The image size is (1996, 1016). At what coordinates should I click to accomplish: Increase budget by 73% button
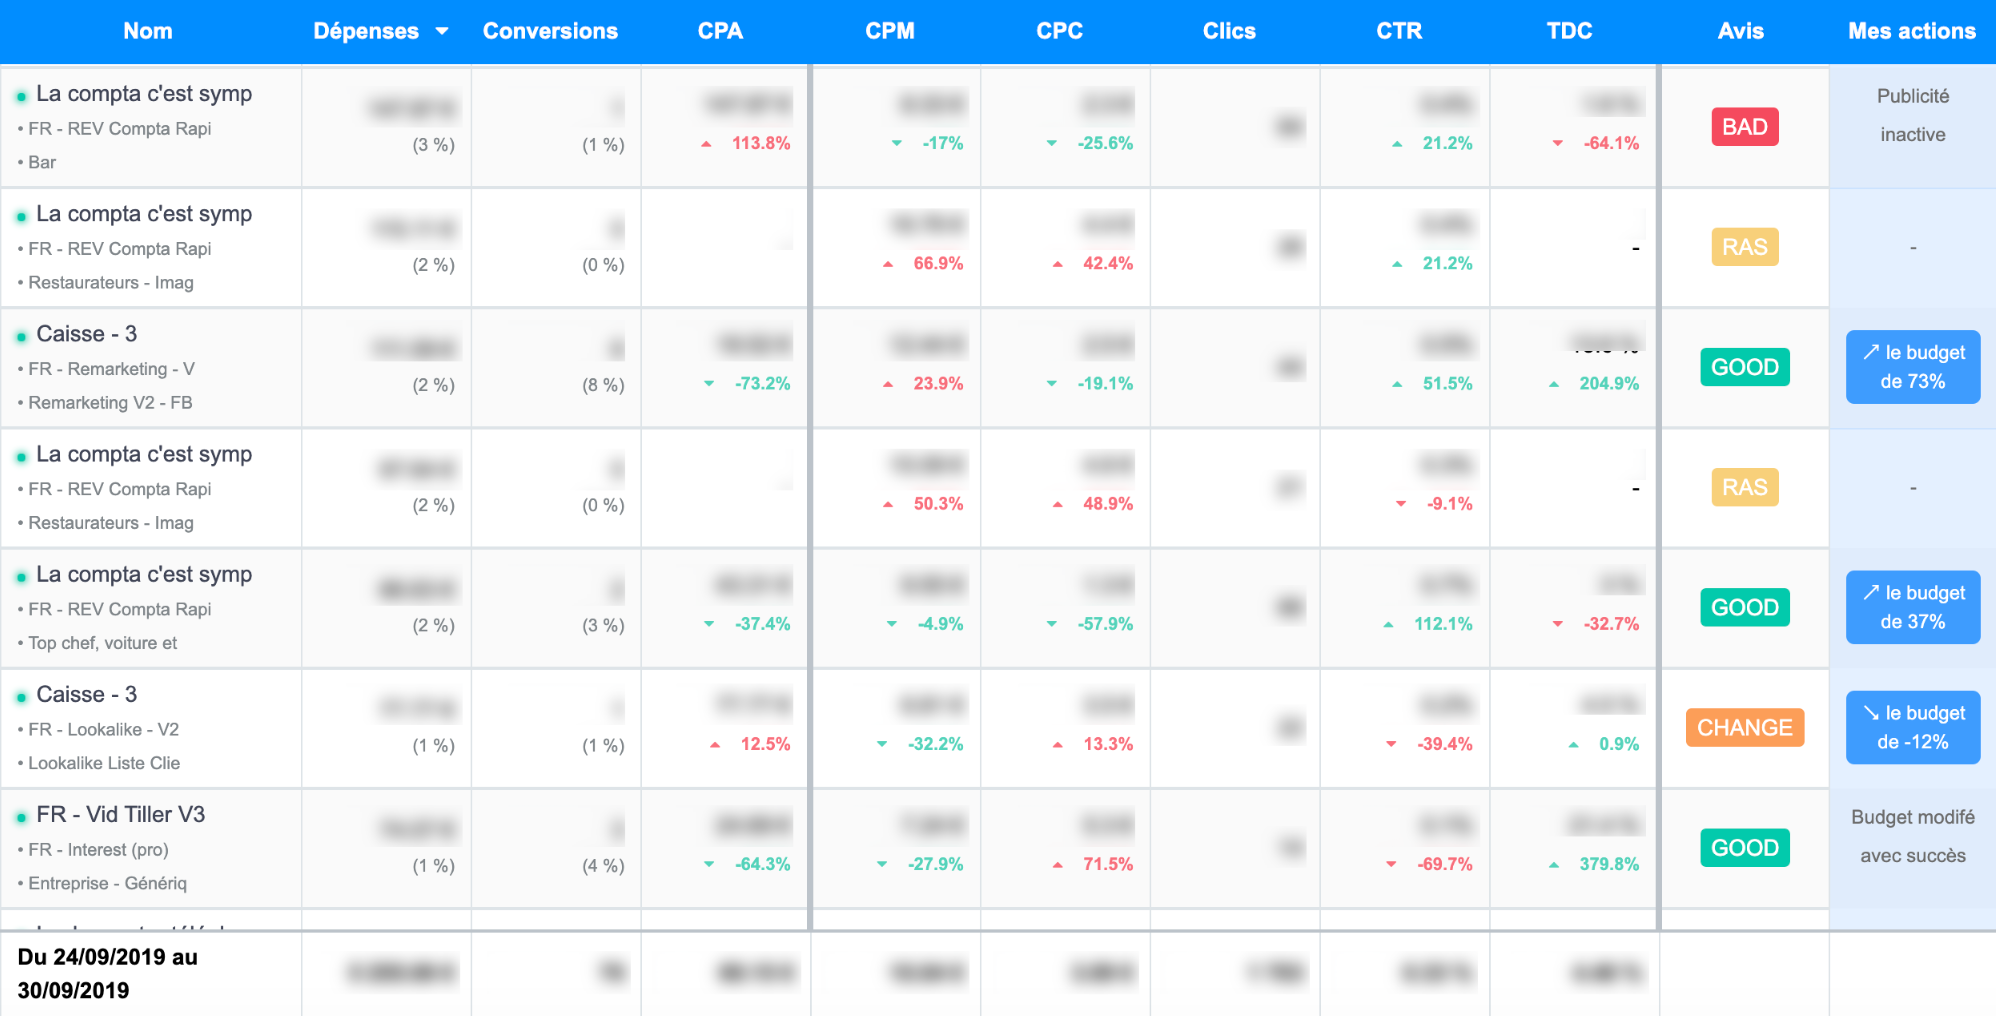point(1912,367)
